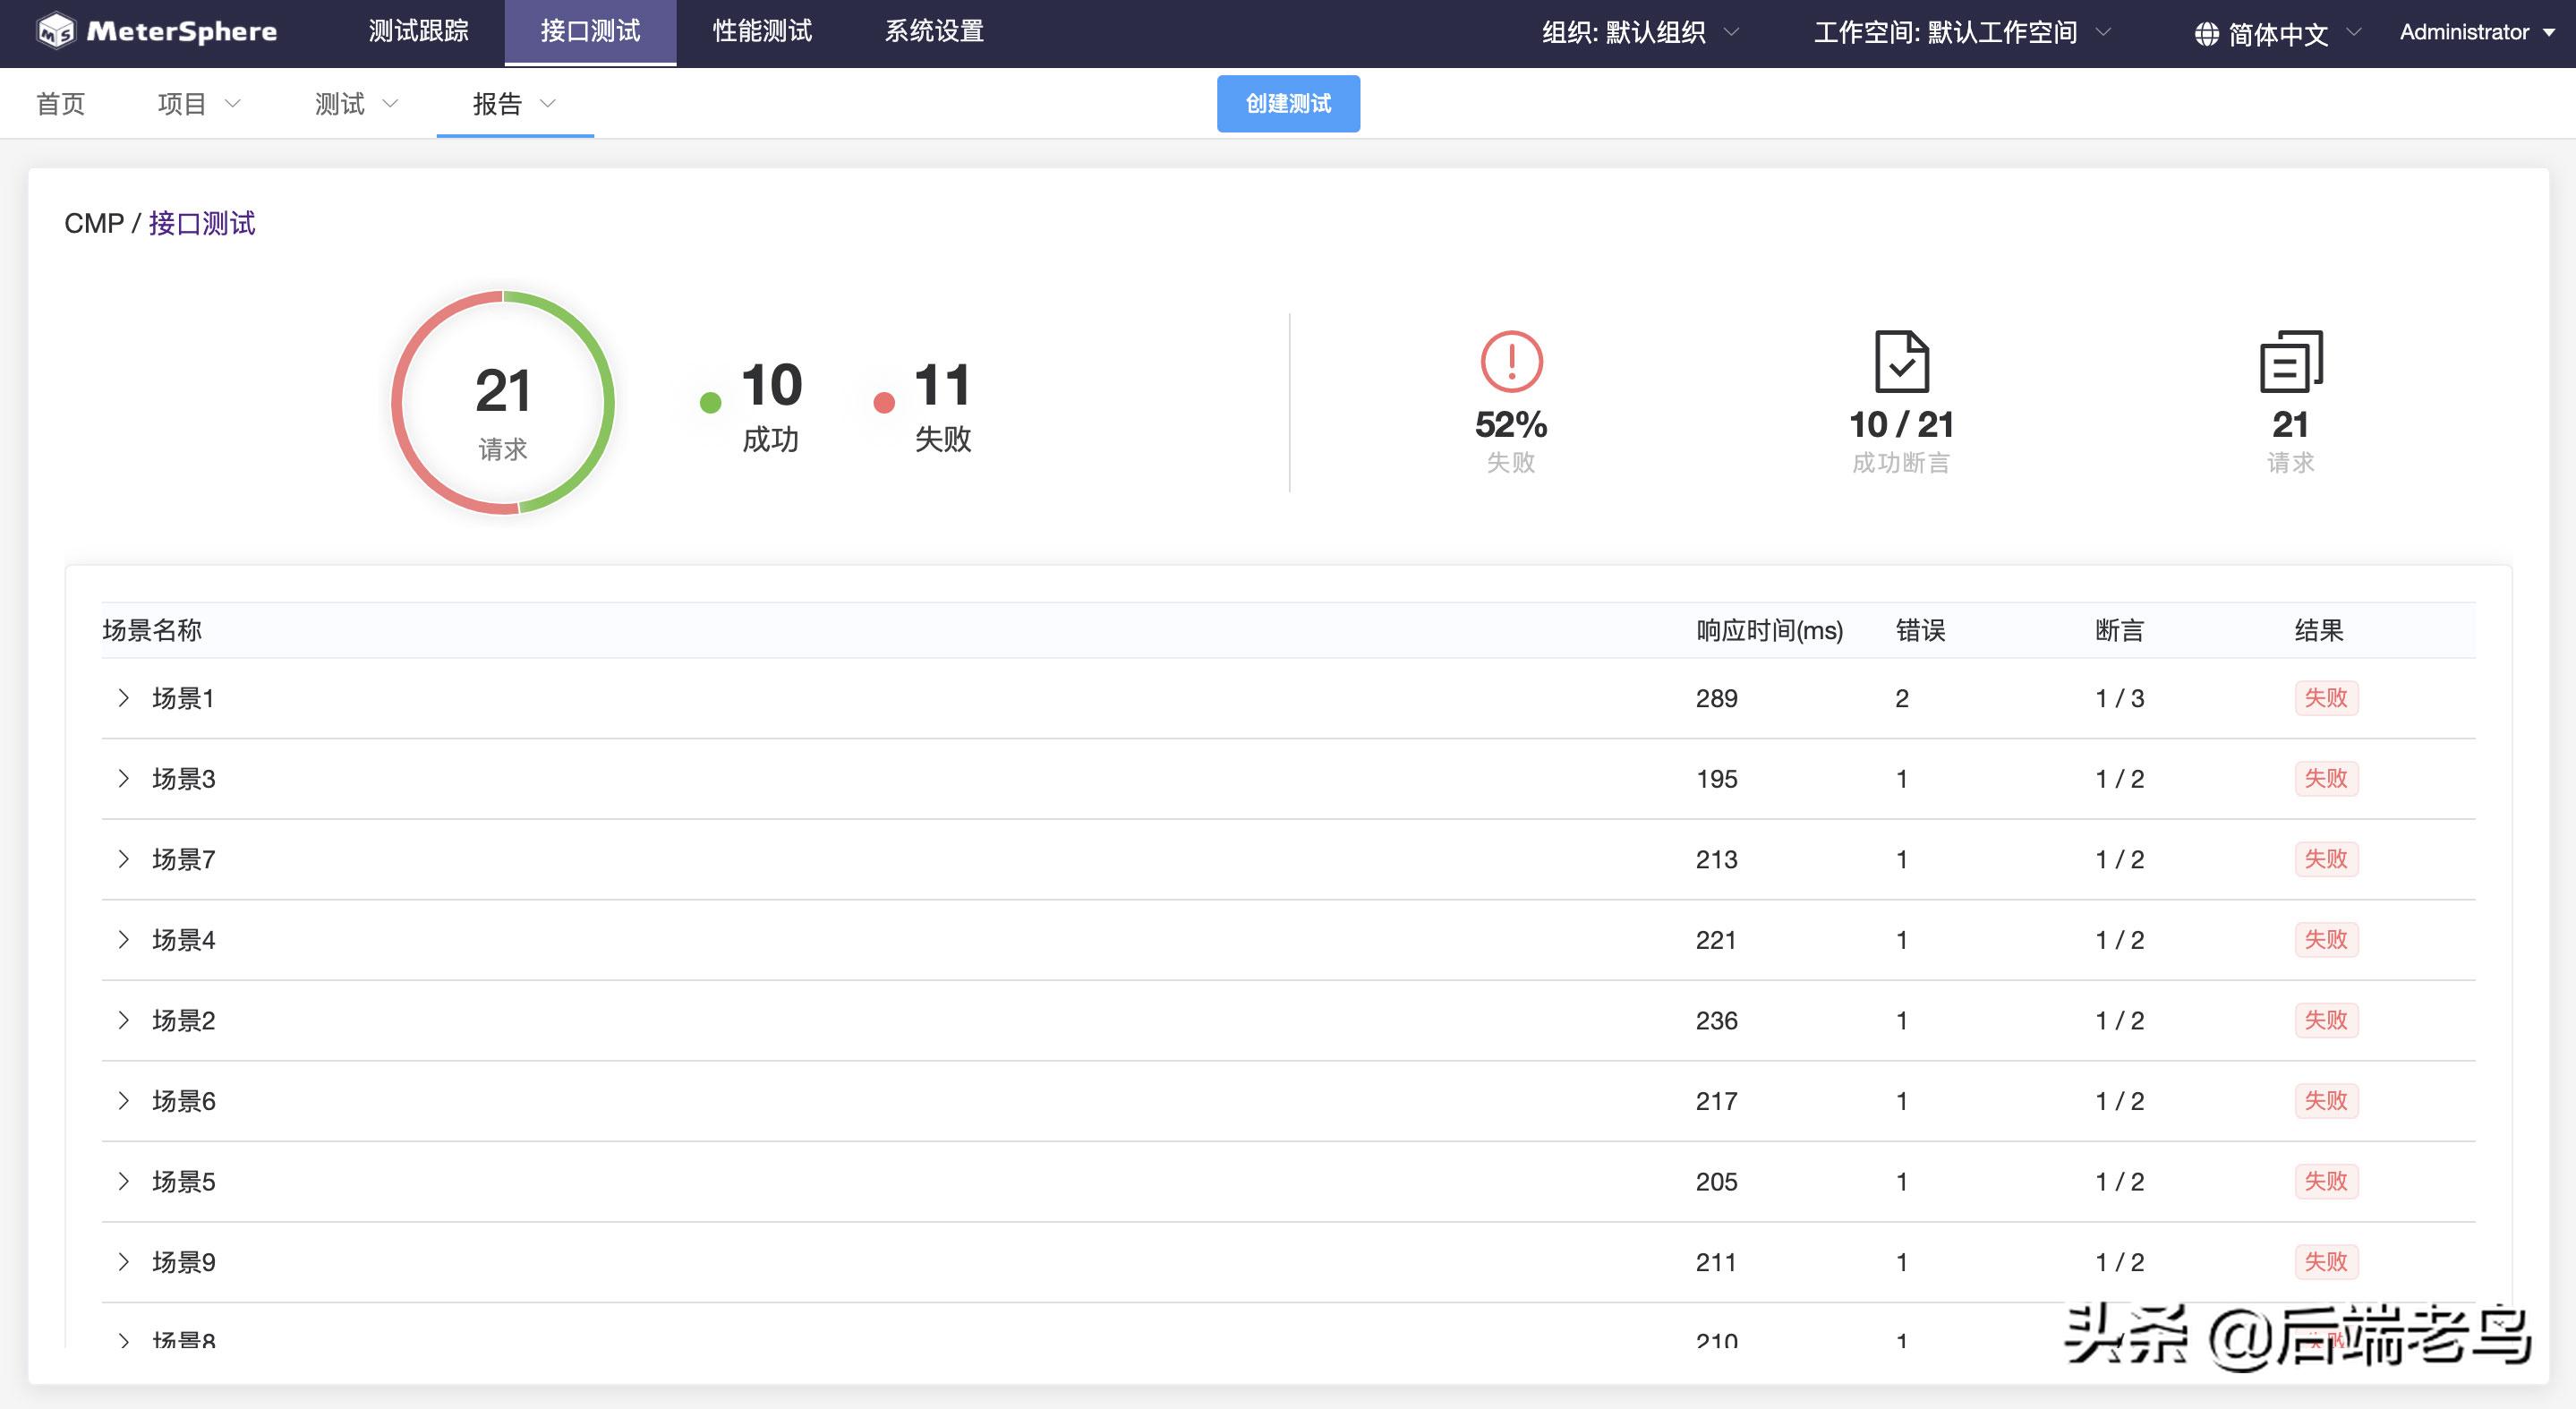Click the 创建测试 button
2576x1409 pixels.
(1288, 103)
